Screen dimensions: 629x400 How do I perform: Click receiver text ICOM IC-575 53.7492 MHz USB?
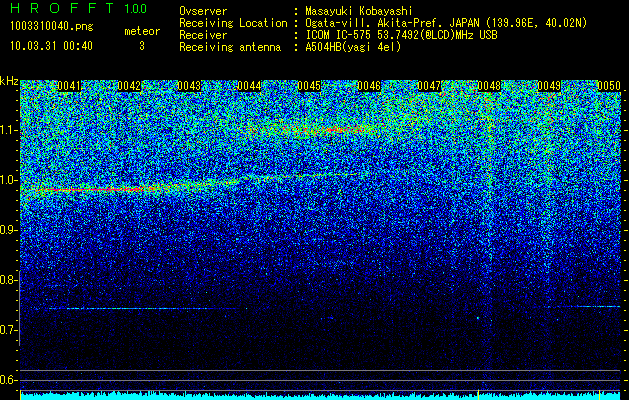tap(401, 35)
